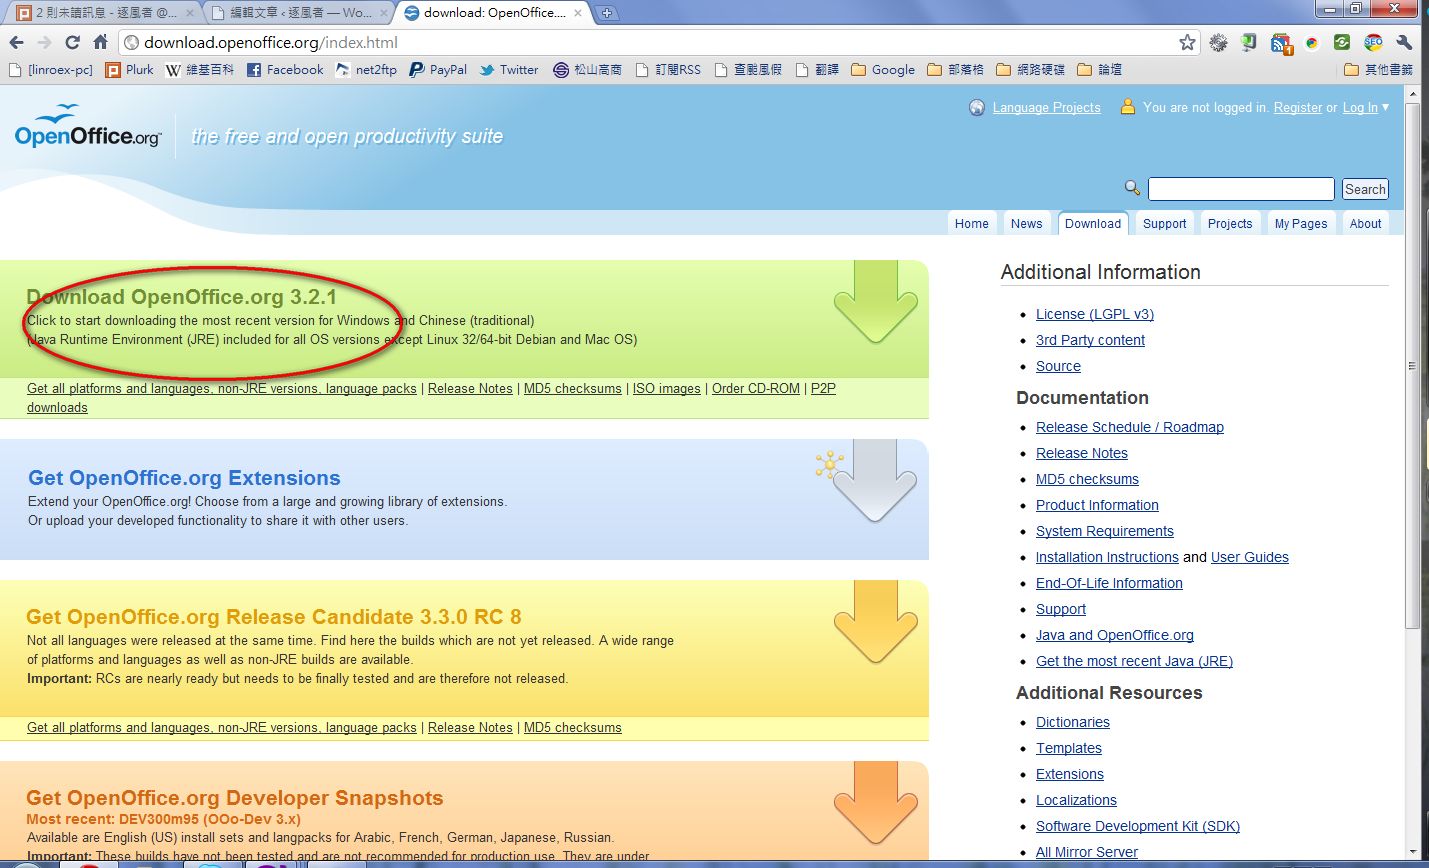
Task: Click the page's vertical scrollbar thumb
Action: pyautogui.click(x=1413, y=365)
